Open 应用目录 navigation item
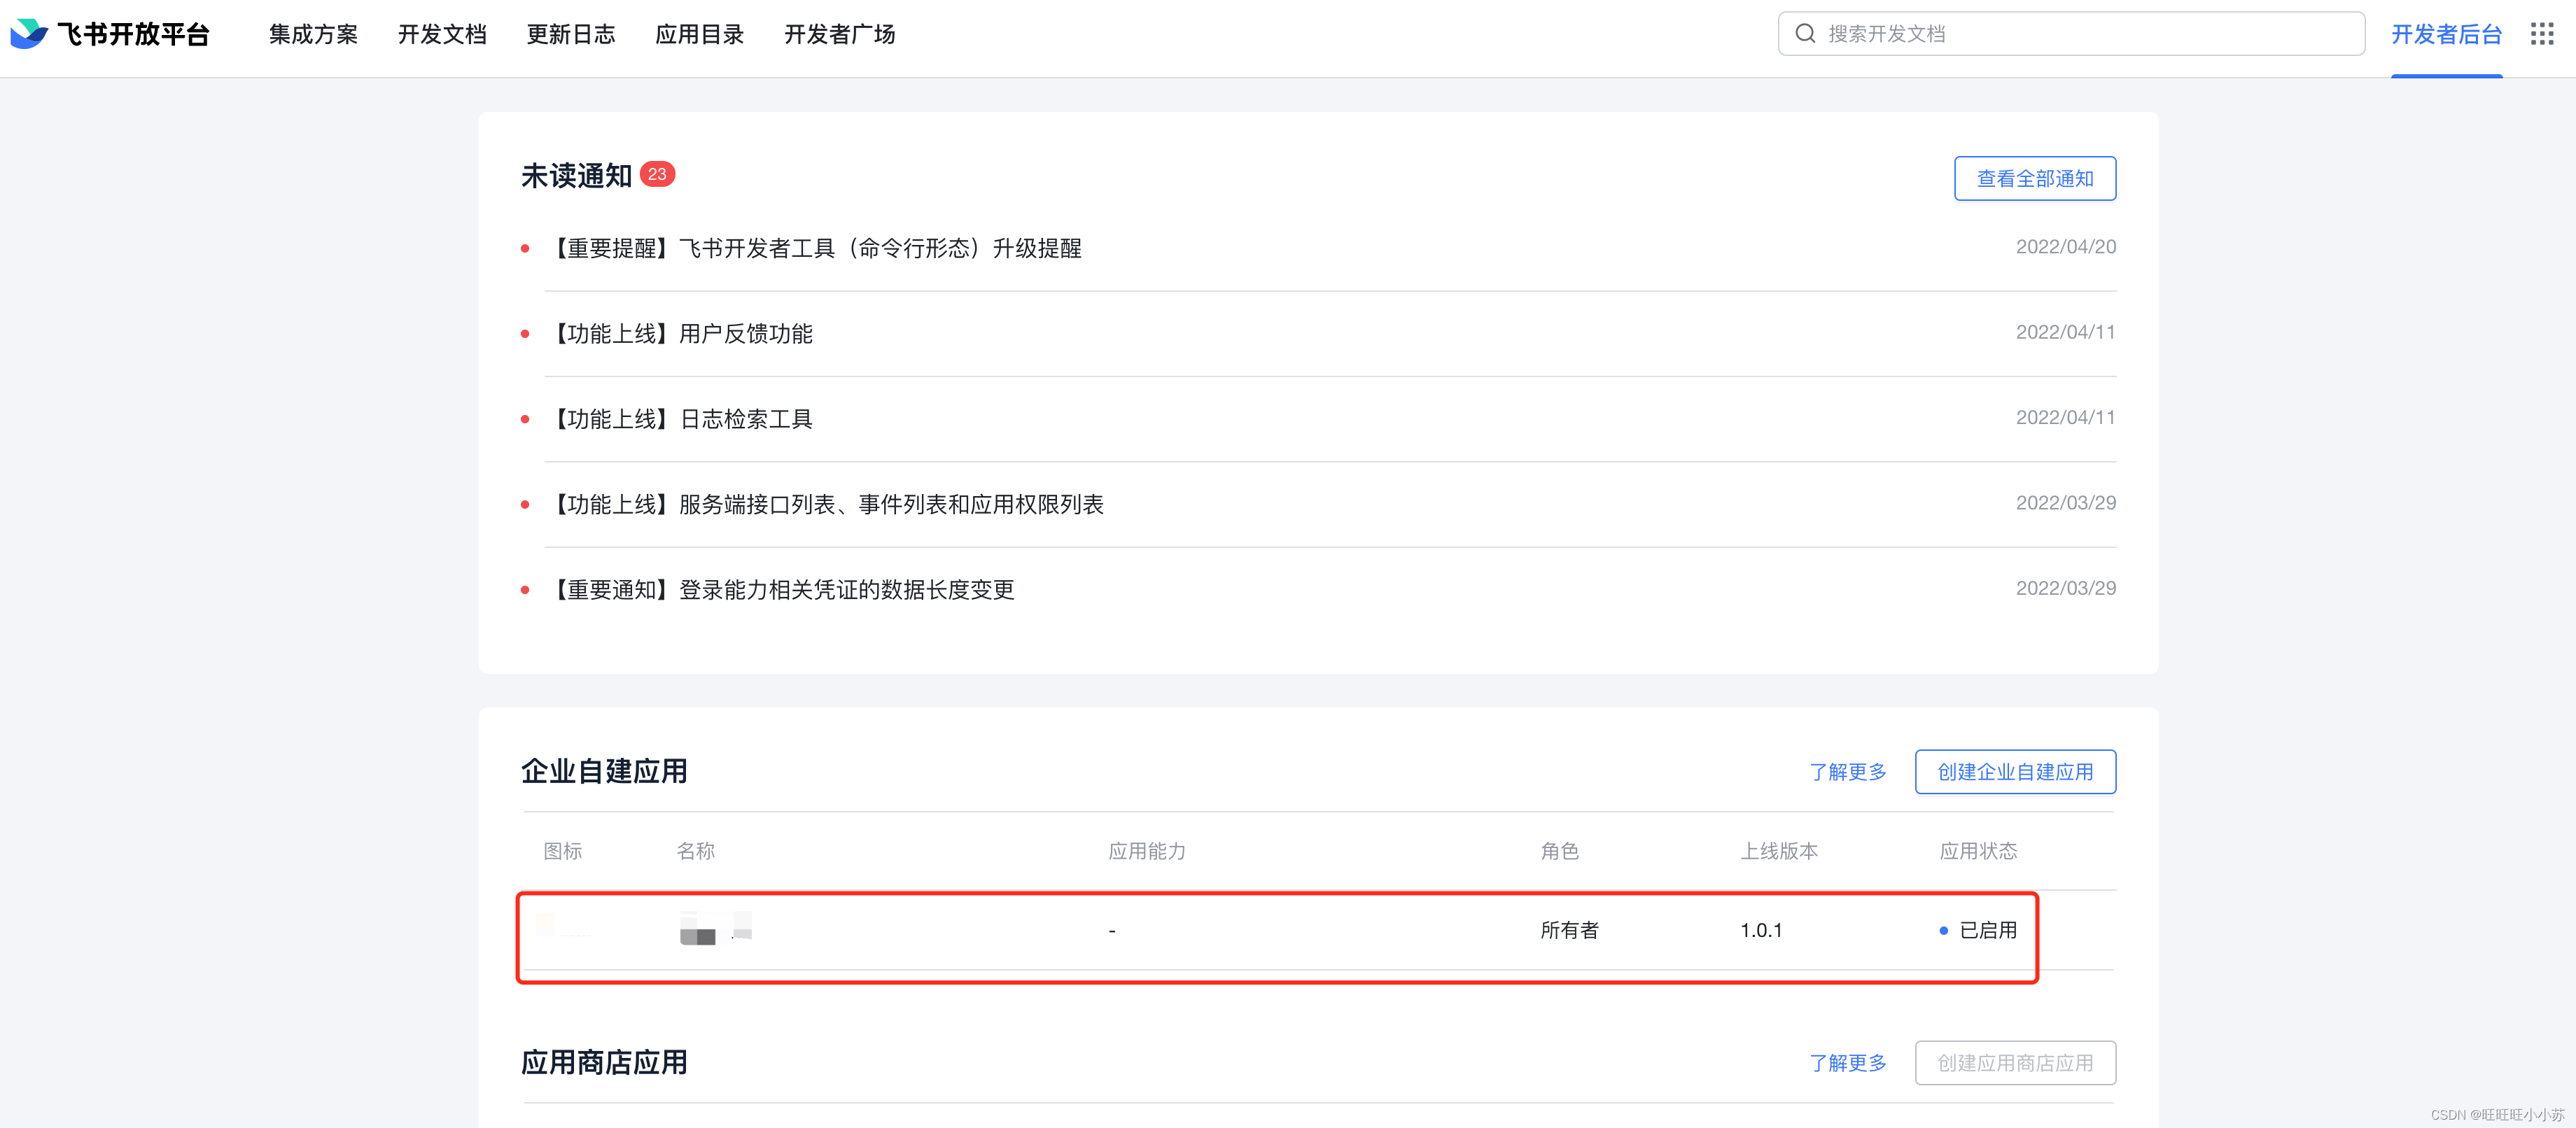Viewport: 2576px width, 1128px height. (700, 34)
